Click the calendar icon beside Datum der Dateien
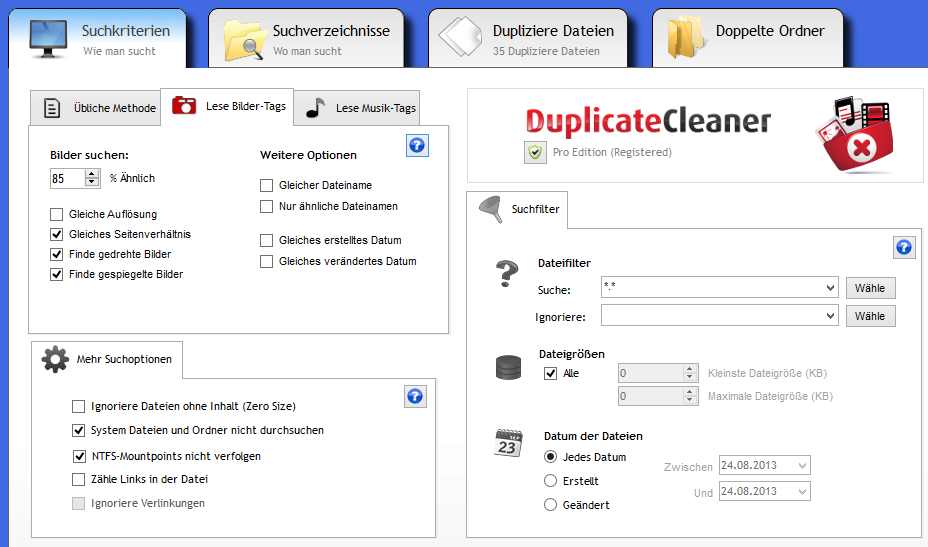 [509, 443]
